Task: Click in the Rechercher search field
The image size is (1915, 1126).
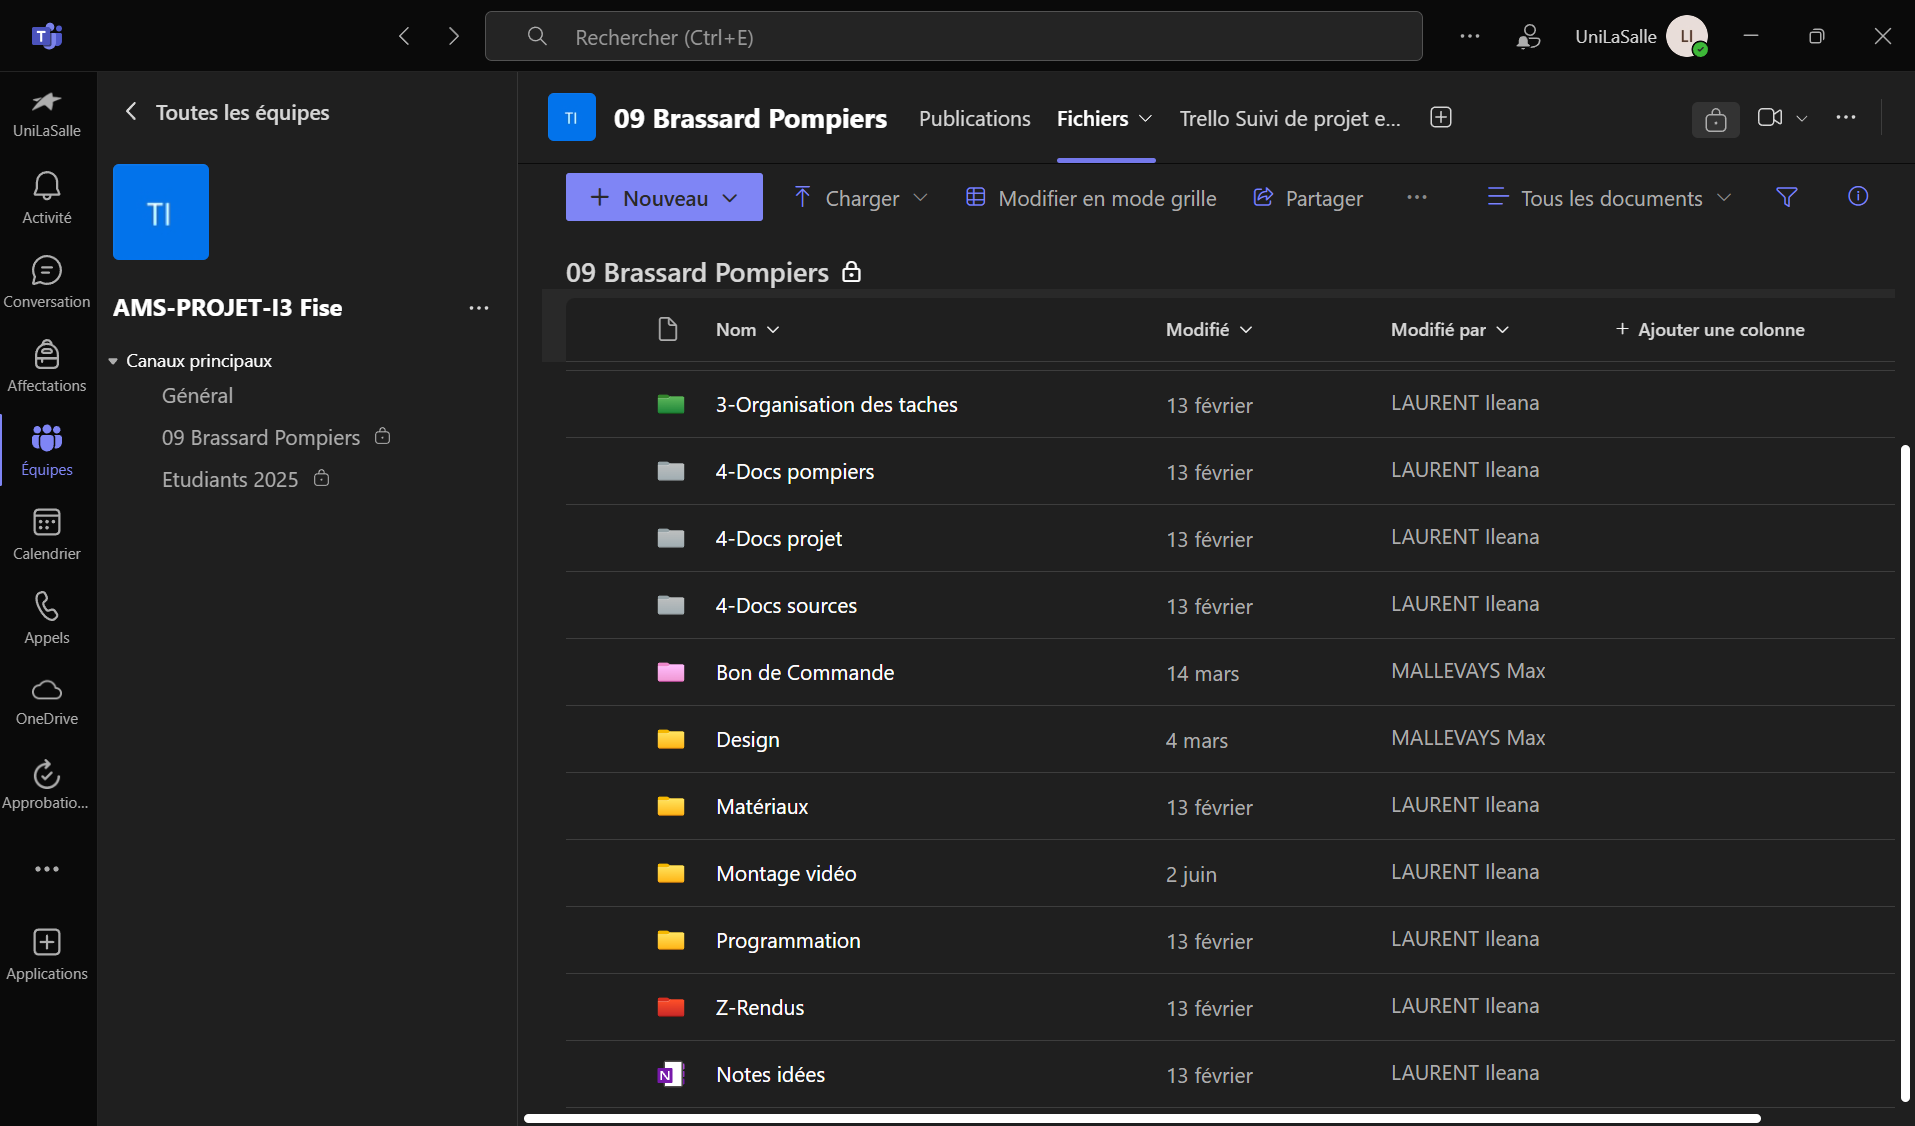Action: click(x=953, y=37)
